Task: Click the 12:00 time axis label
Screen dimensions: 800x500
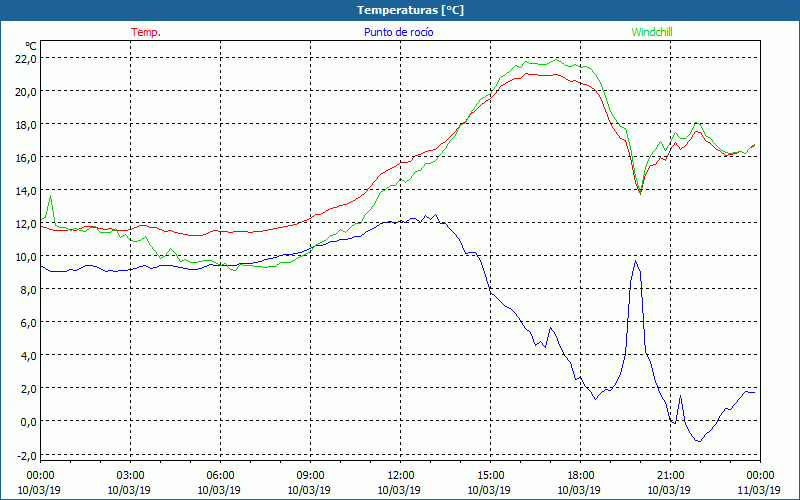Action: [x=401, y=476]
